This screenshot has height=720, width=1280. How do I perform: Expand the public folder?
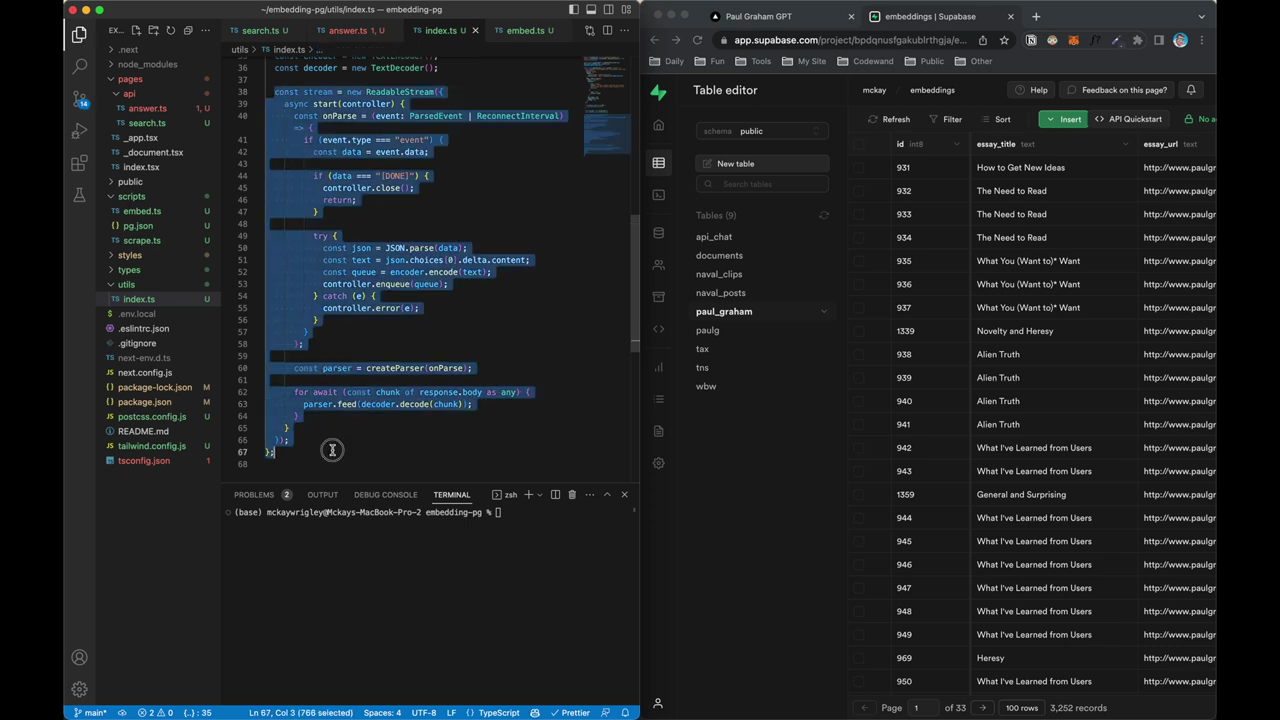[130, 182]
